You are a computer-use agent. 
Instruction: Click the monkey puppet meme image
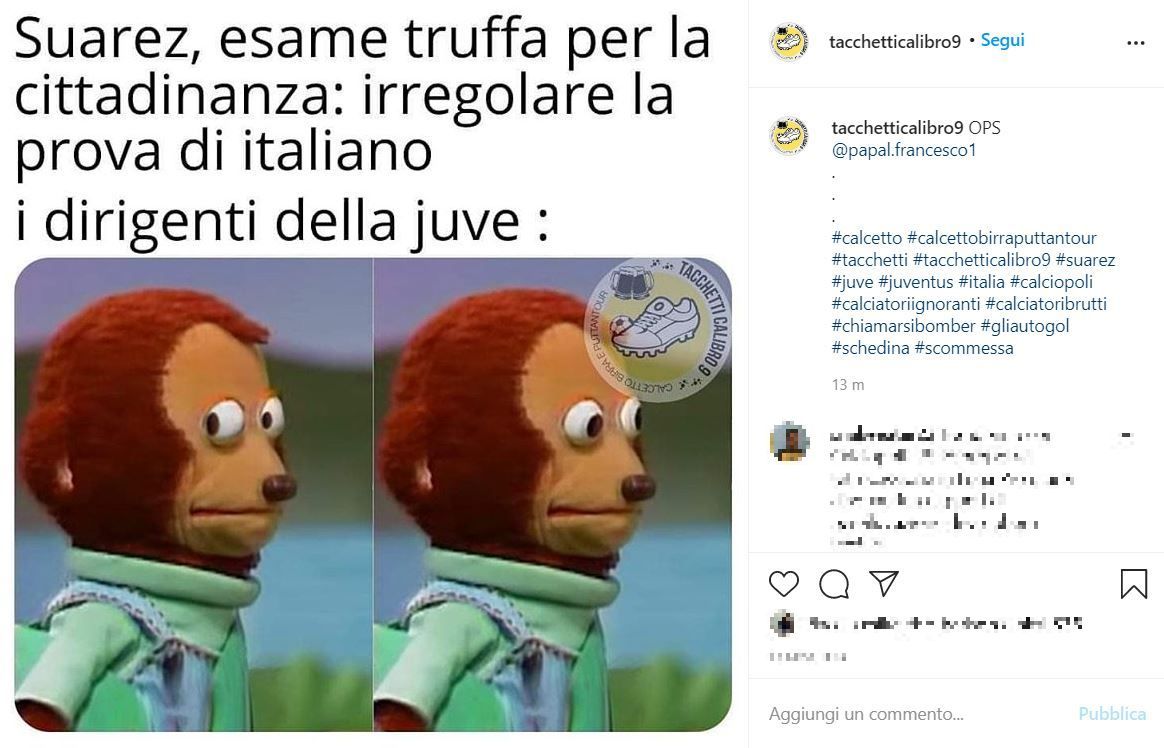coord(373,494)
